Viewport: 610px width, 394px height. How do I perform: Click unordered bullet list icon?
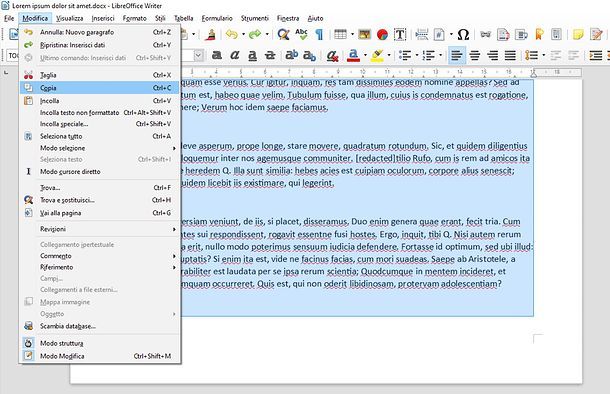(405, 56)
